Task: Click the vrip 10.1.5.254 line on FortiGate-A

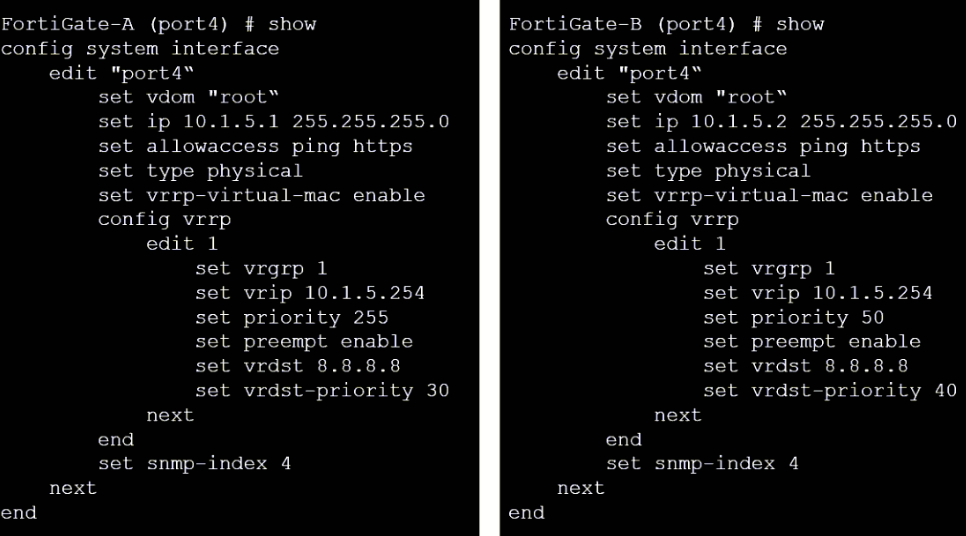Action: tap(310, 292)
